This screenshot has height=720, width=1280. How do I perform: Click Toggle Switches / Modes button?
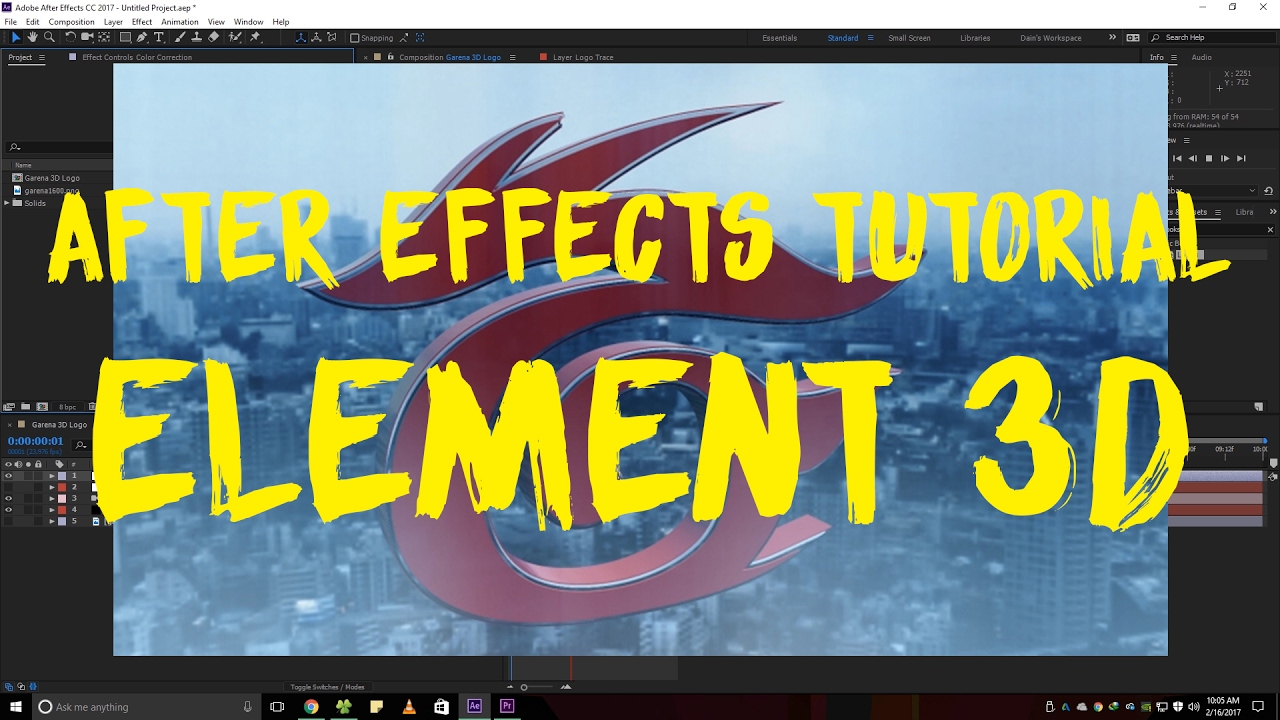coord(327,687)
